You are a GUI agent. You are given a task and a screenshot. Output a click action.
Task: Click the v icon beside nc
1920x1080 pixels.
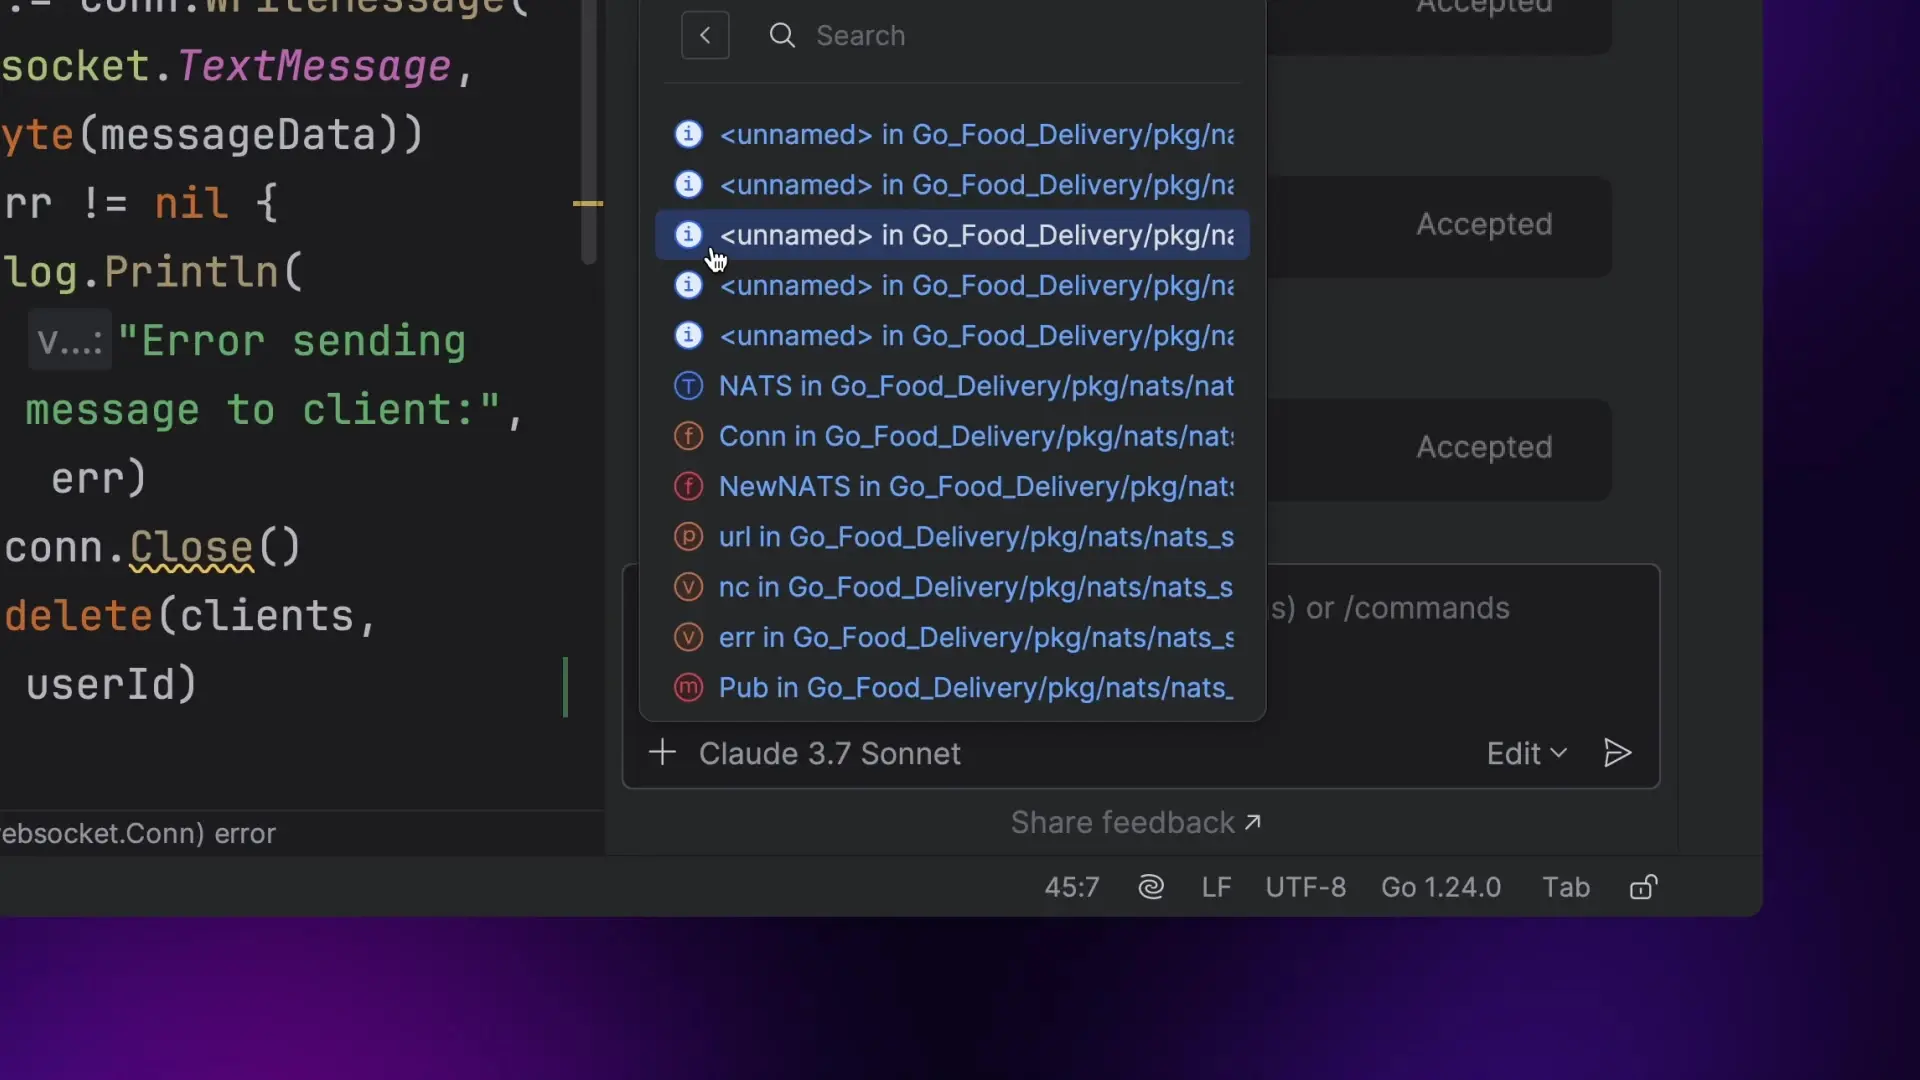tap(688, 587)
